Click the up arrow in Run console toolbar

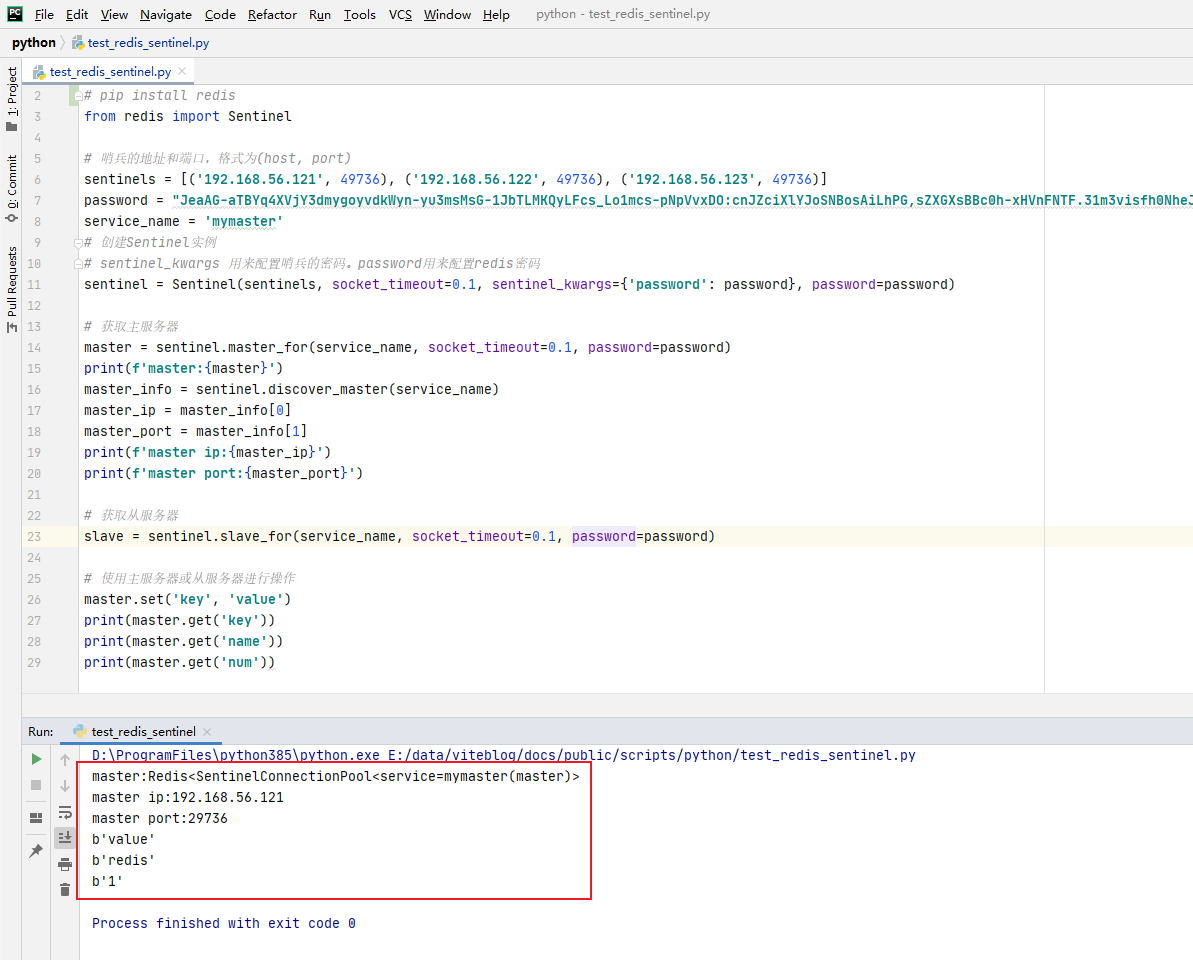[65, 760]
